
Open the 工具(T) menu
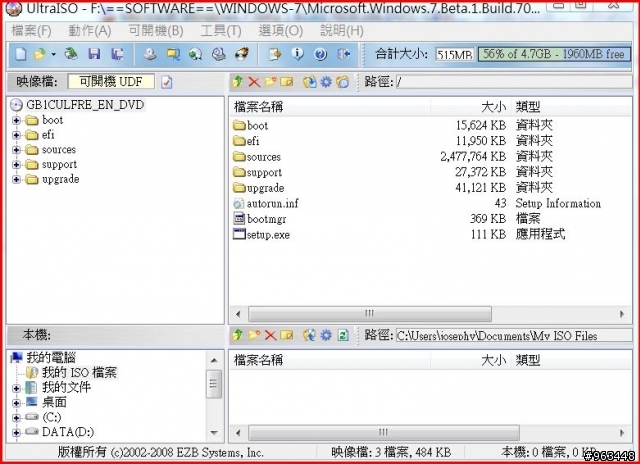221,31
